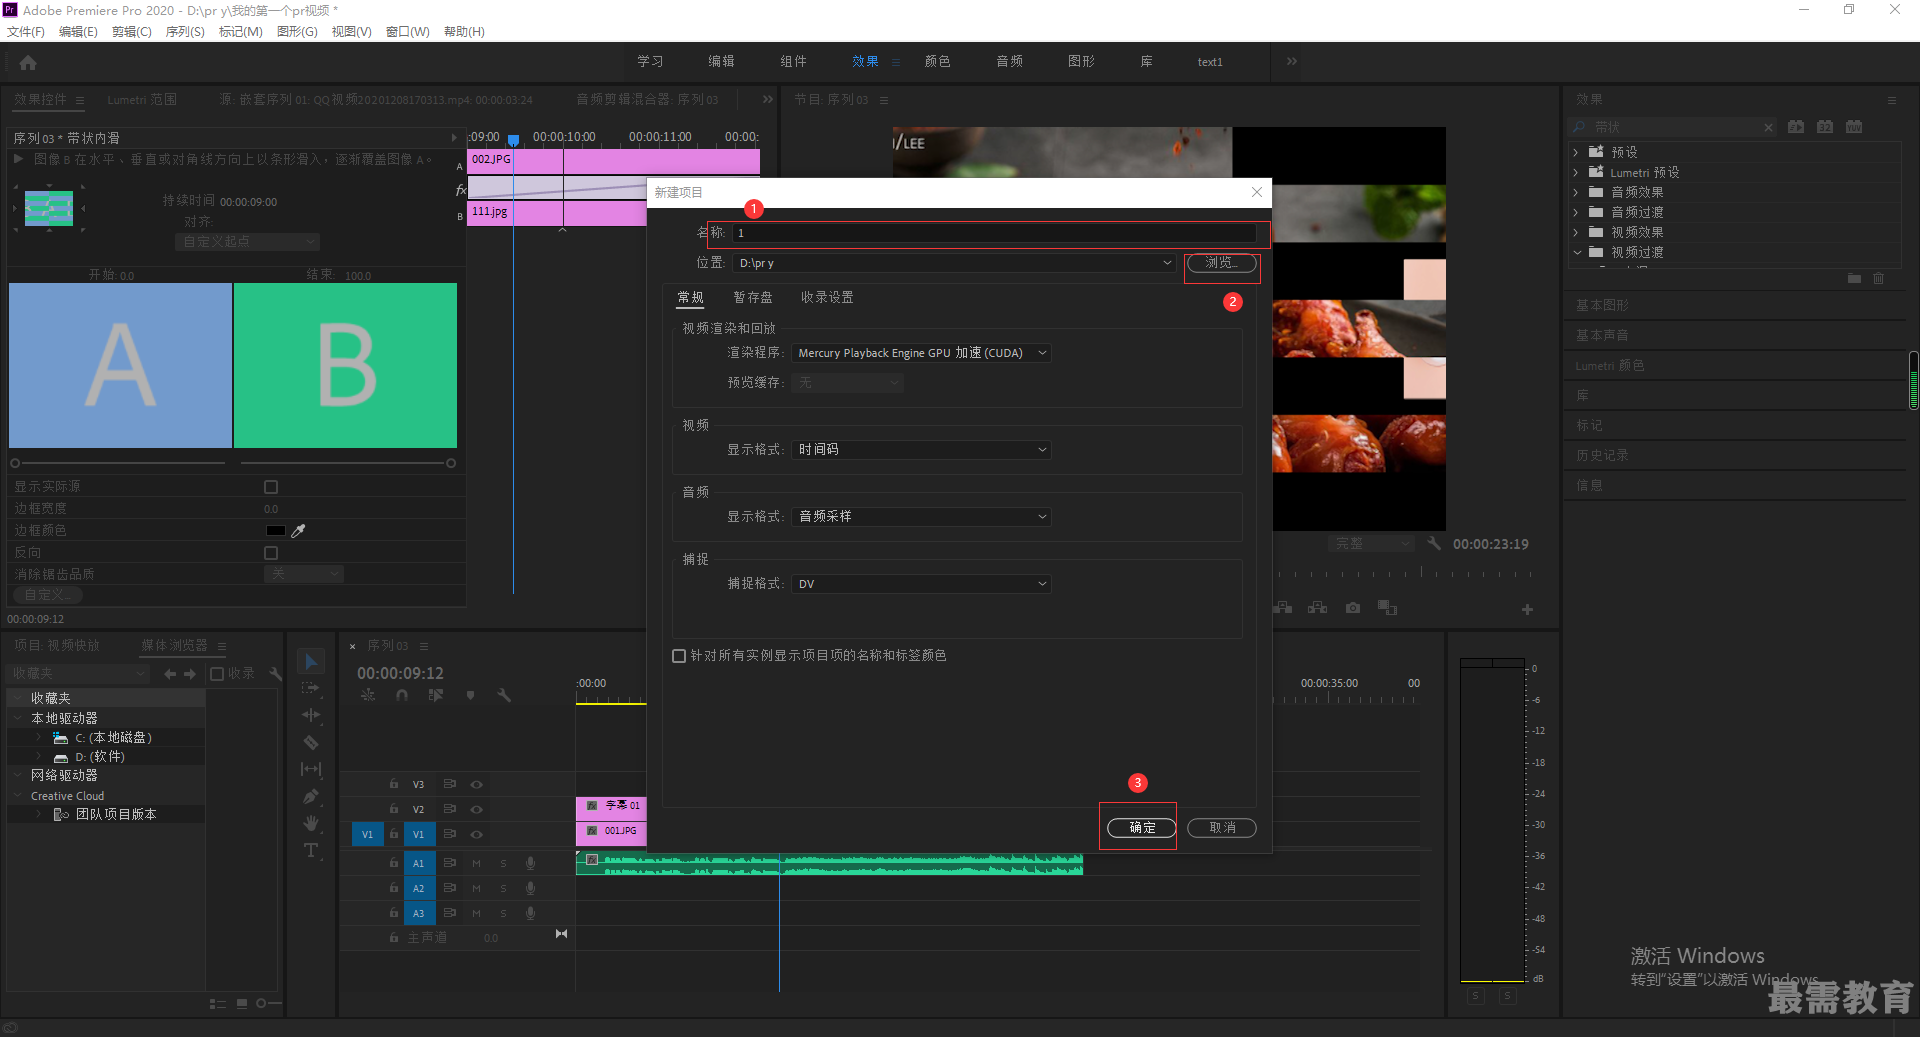Switch to the 暂存盘 tab
Screen dimensions: 1920x1037
[753, 298]
